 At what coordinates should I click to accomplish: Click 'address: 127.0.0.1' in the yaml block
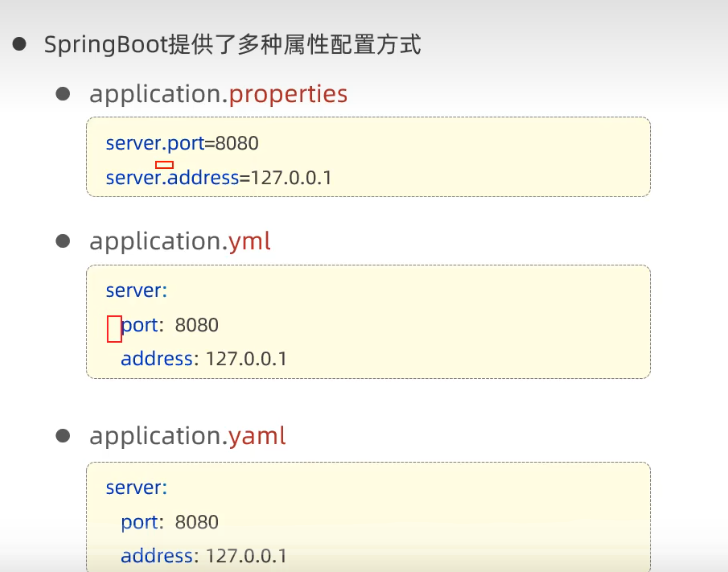(x=204, y=555)
